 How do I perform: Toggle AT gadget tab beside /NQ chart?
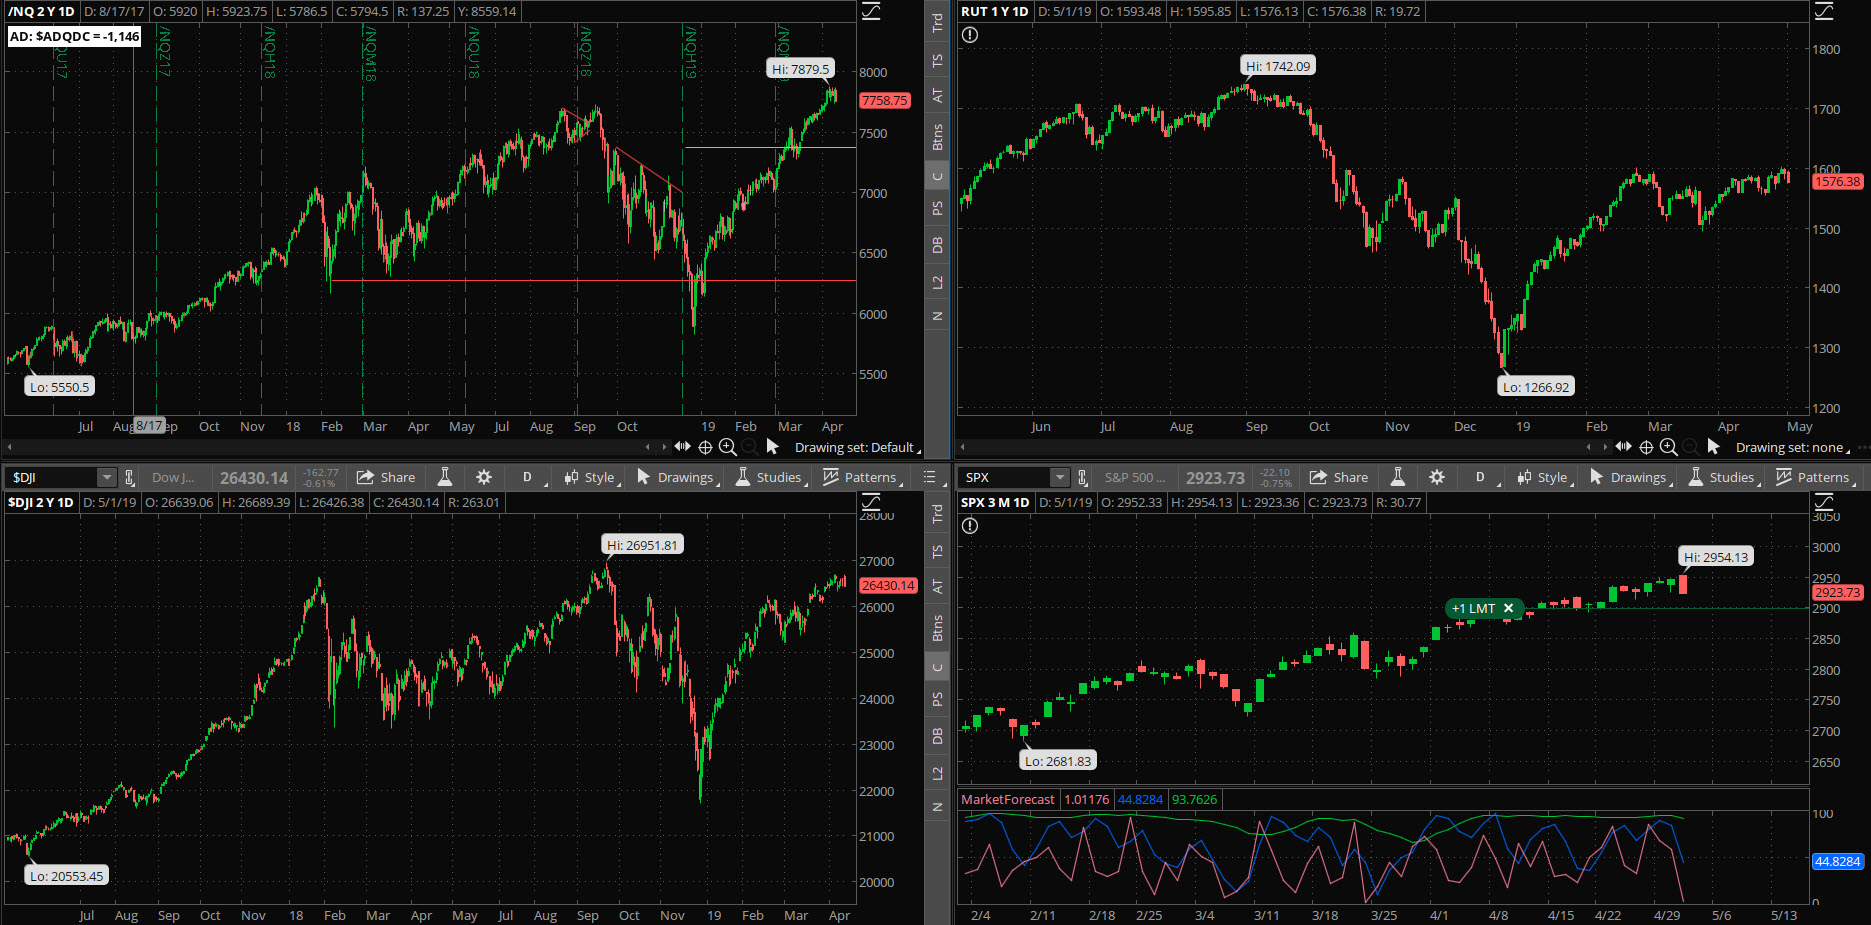937,96
